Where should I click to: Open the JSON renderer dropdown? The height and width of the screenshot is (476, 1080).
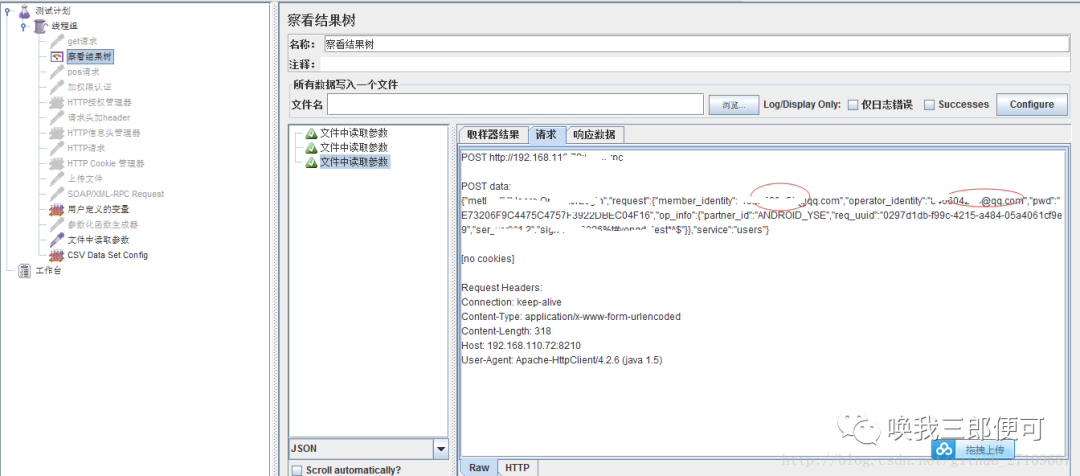[x=441, y=448]
